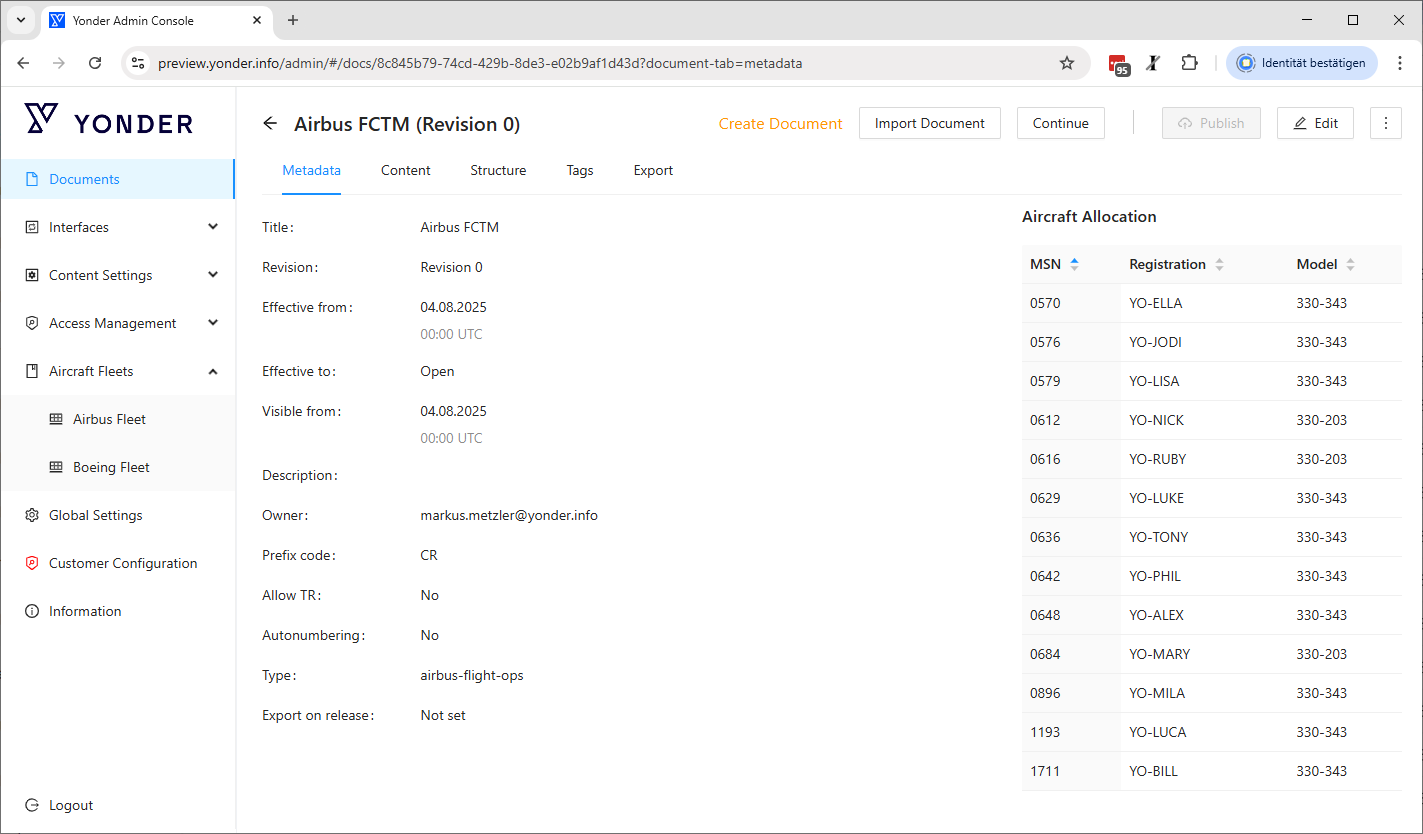Click the Identität bestätigen profile button
Screen dimensions: 1423x834
click(x=1302, y=63)
